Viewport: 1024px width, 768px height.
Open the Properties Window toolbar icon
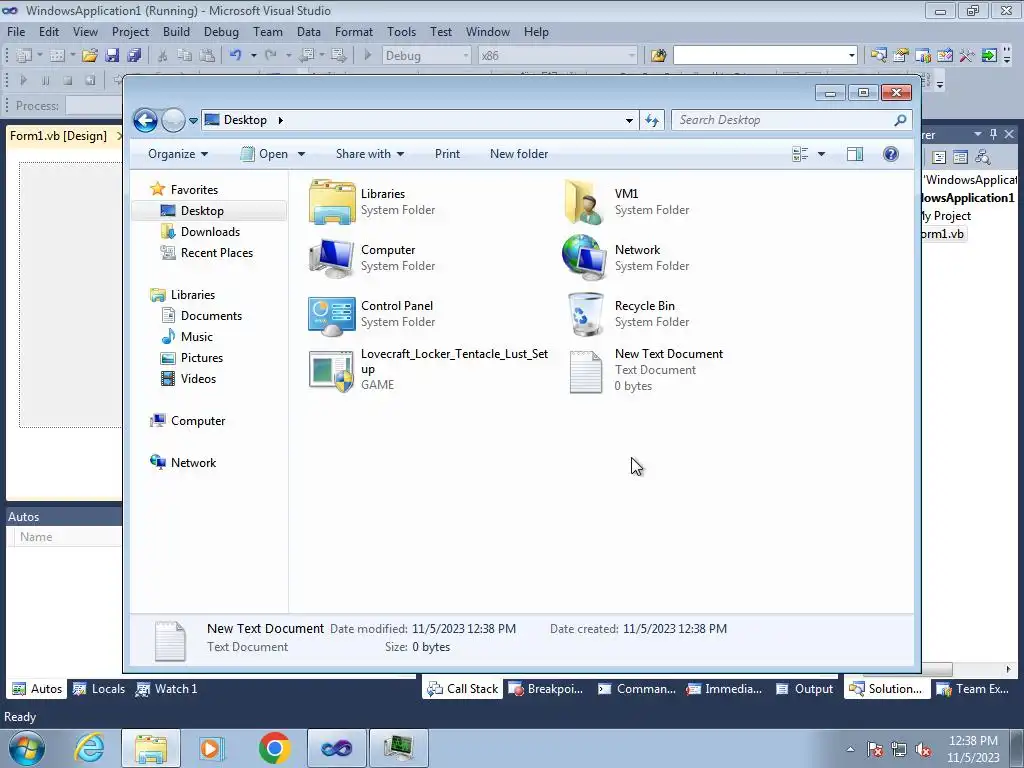901,56
